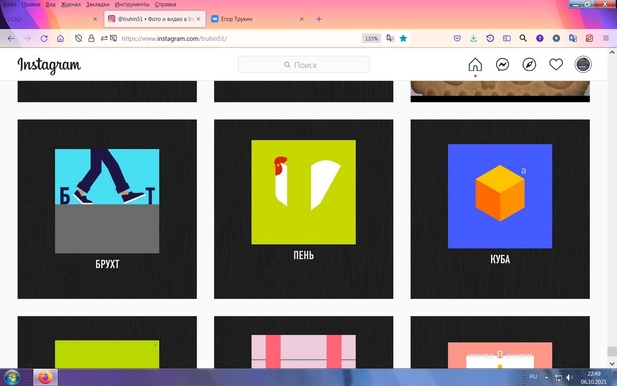Open the profile avatar menu
617x386 pixels.
tap(583, 64)
